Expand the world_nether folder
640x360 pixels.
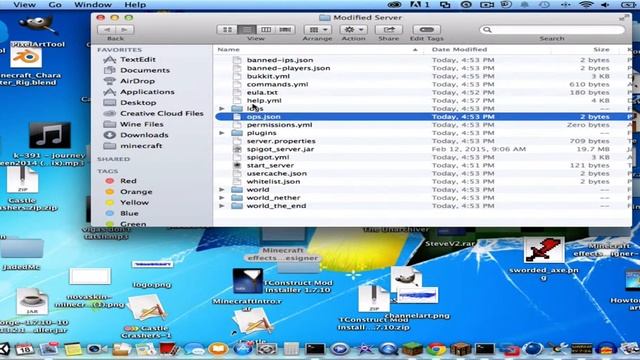pyautogui.click(x=222, y=198)
